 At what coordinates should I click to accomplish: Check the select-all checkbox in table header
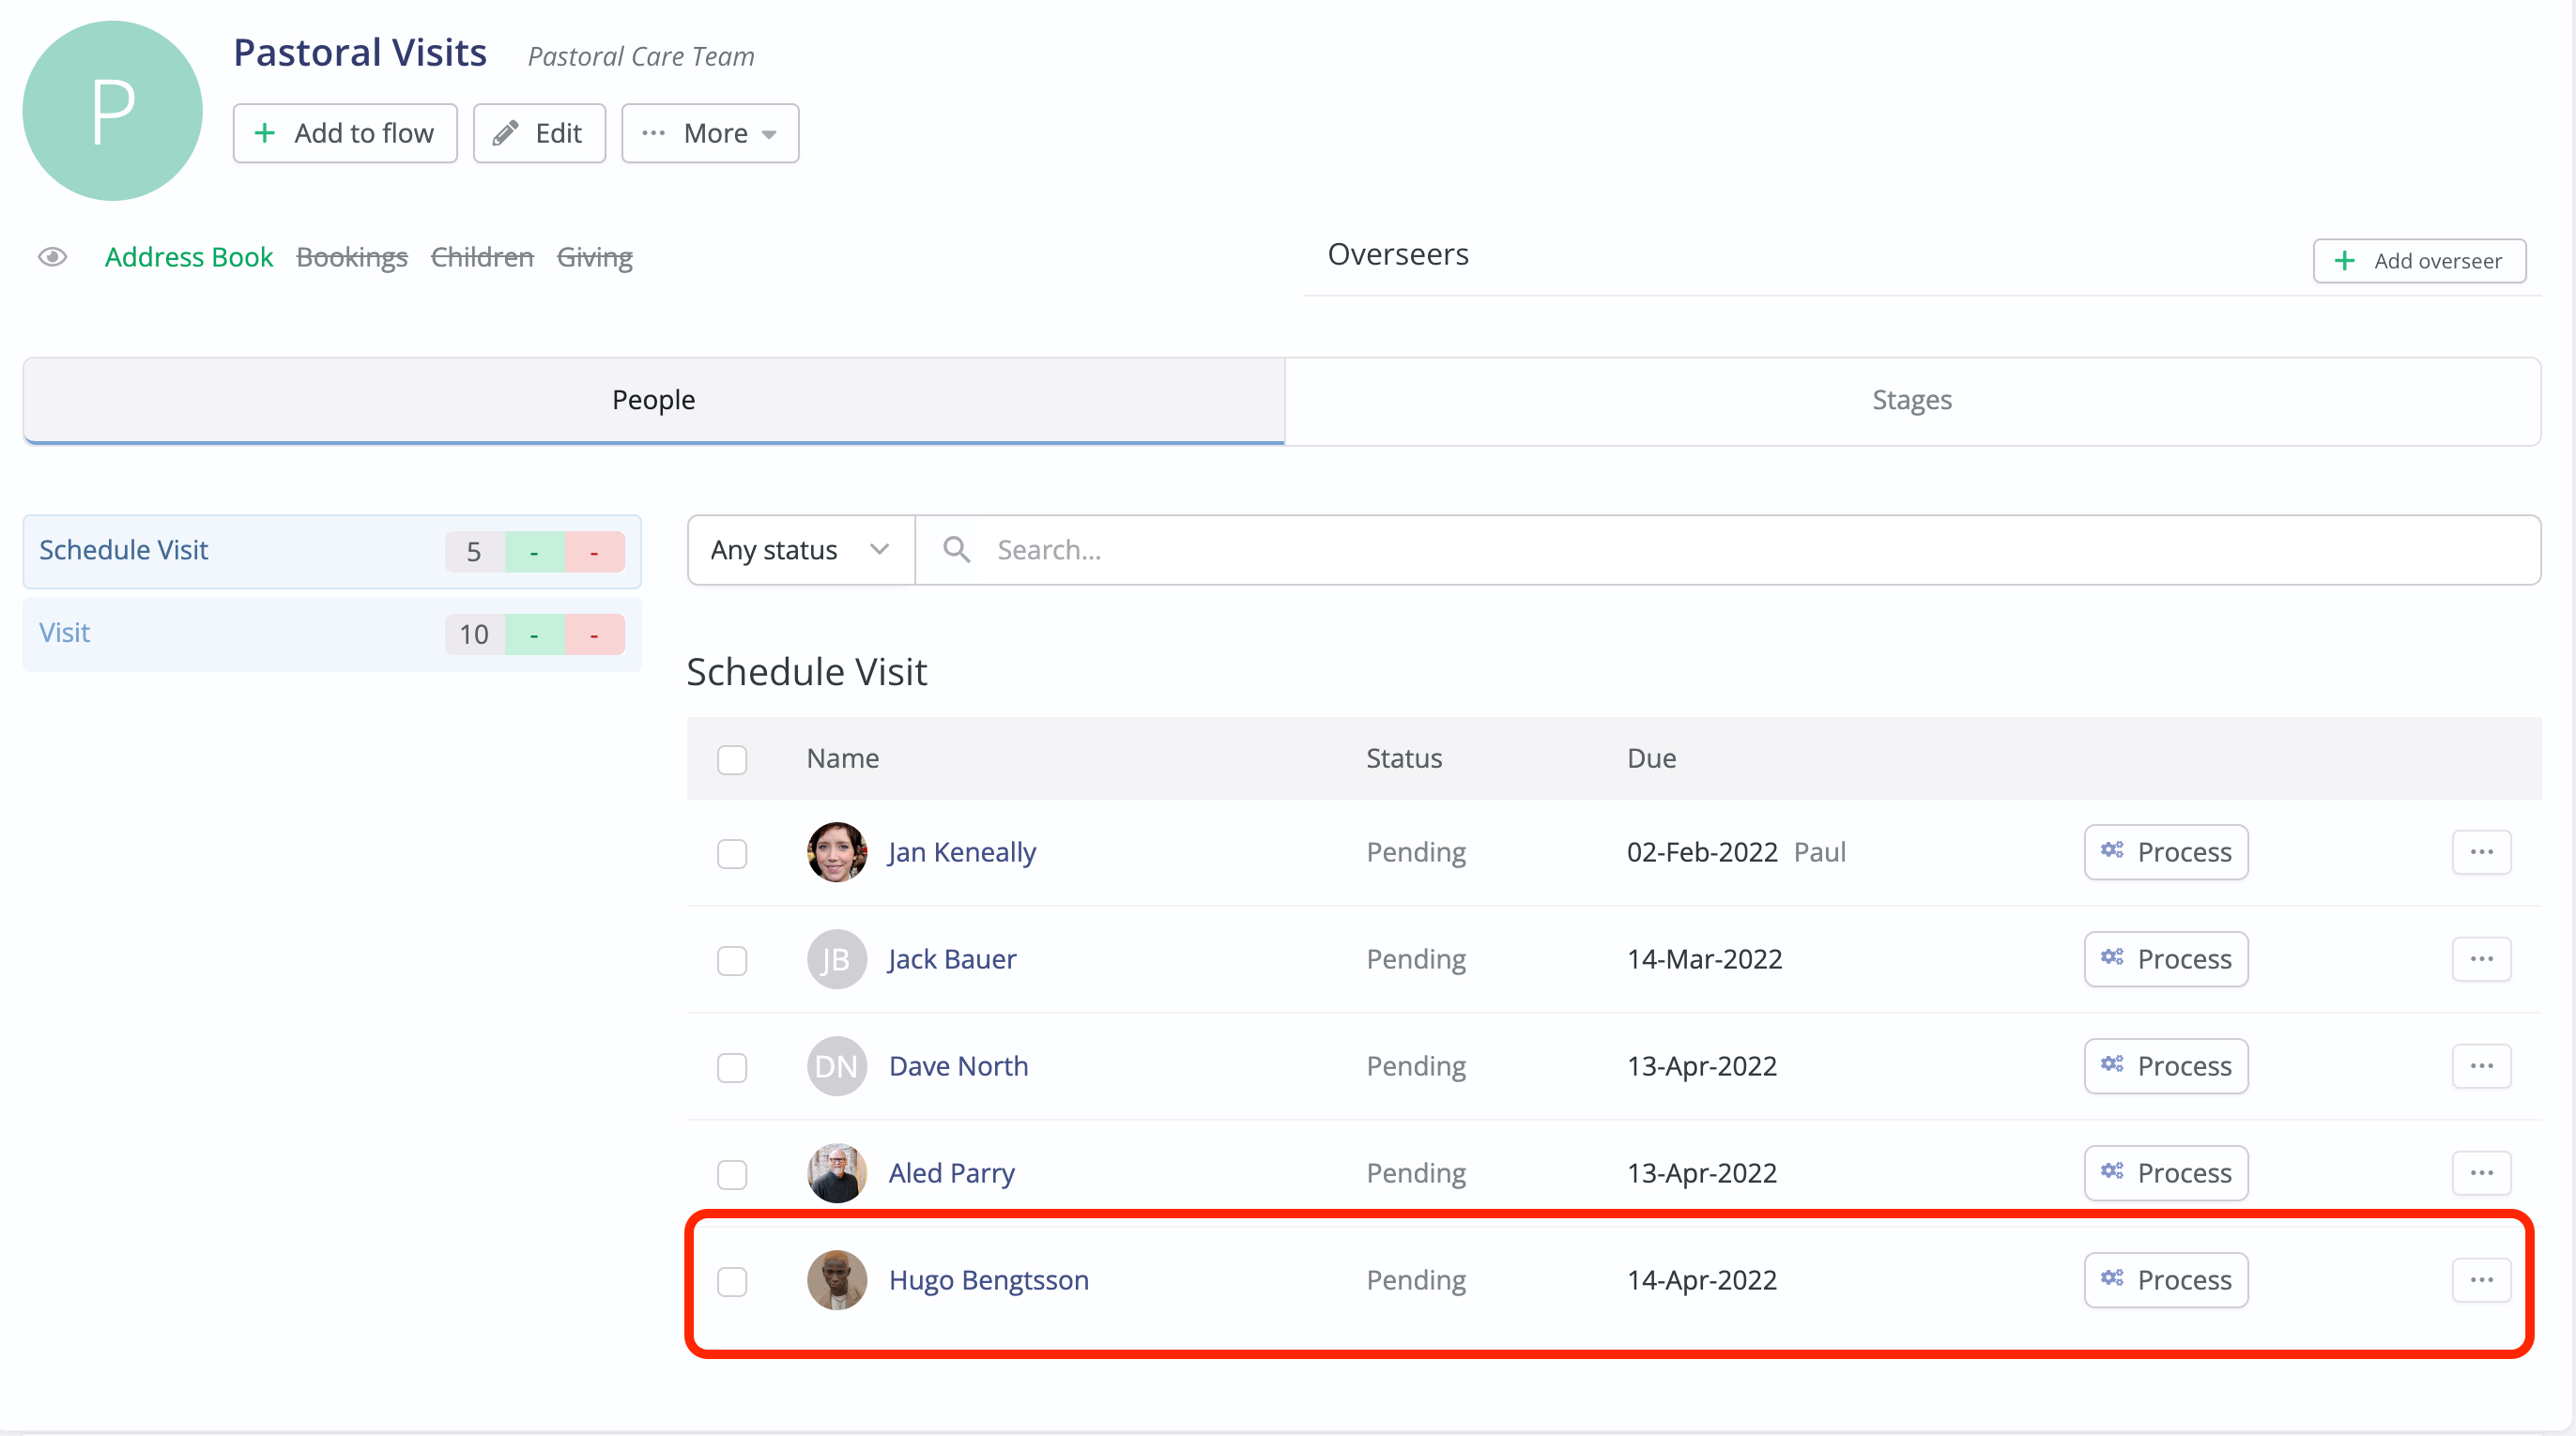pos(732,759)
